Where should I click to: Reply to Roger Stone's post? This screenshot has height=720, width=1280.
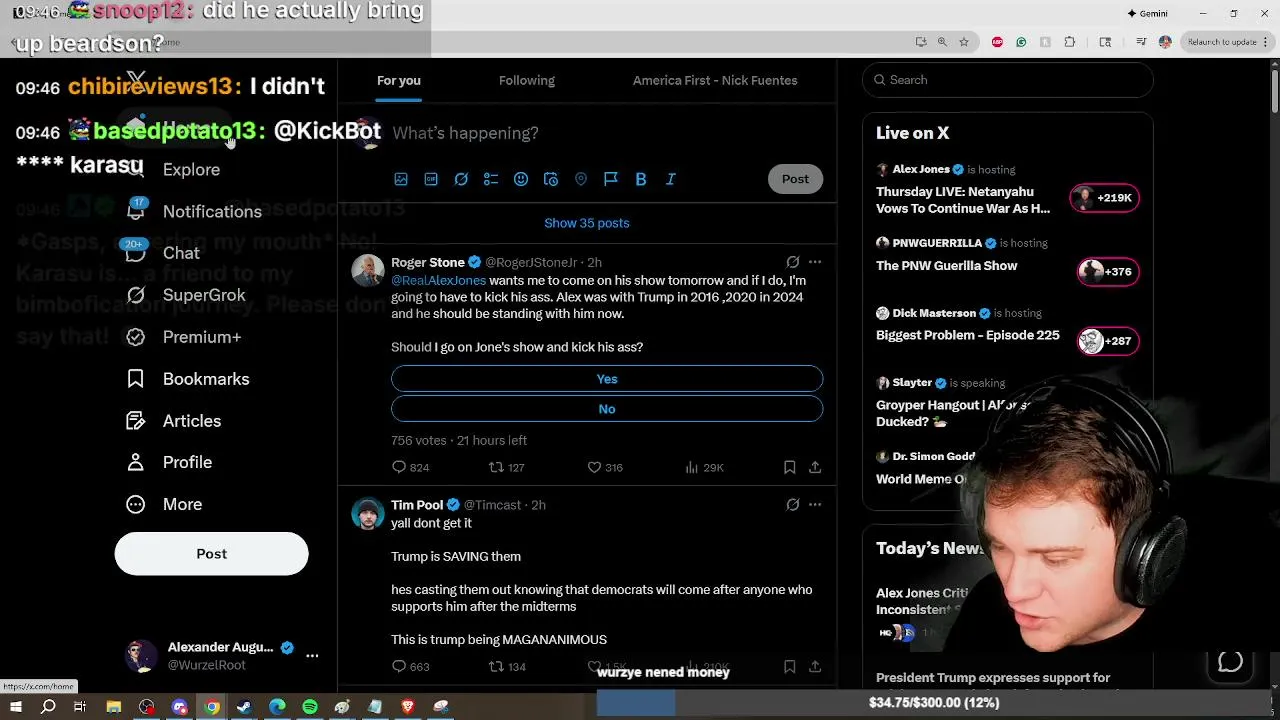pyautogui.click(x=410, y=467)
